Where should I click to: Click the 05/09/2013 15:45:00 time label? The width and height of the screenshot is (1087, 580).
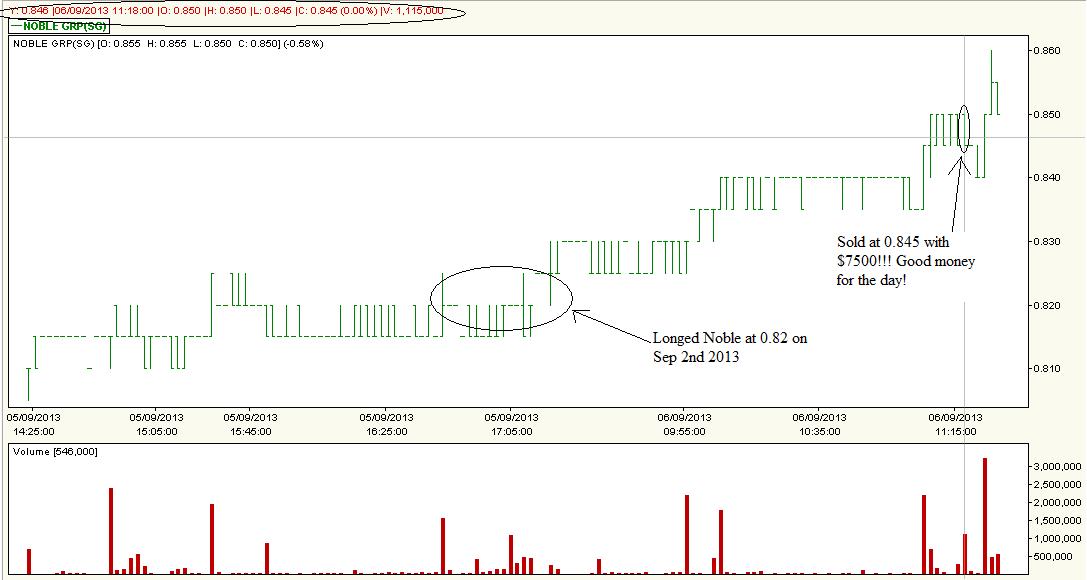point(250,424)
